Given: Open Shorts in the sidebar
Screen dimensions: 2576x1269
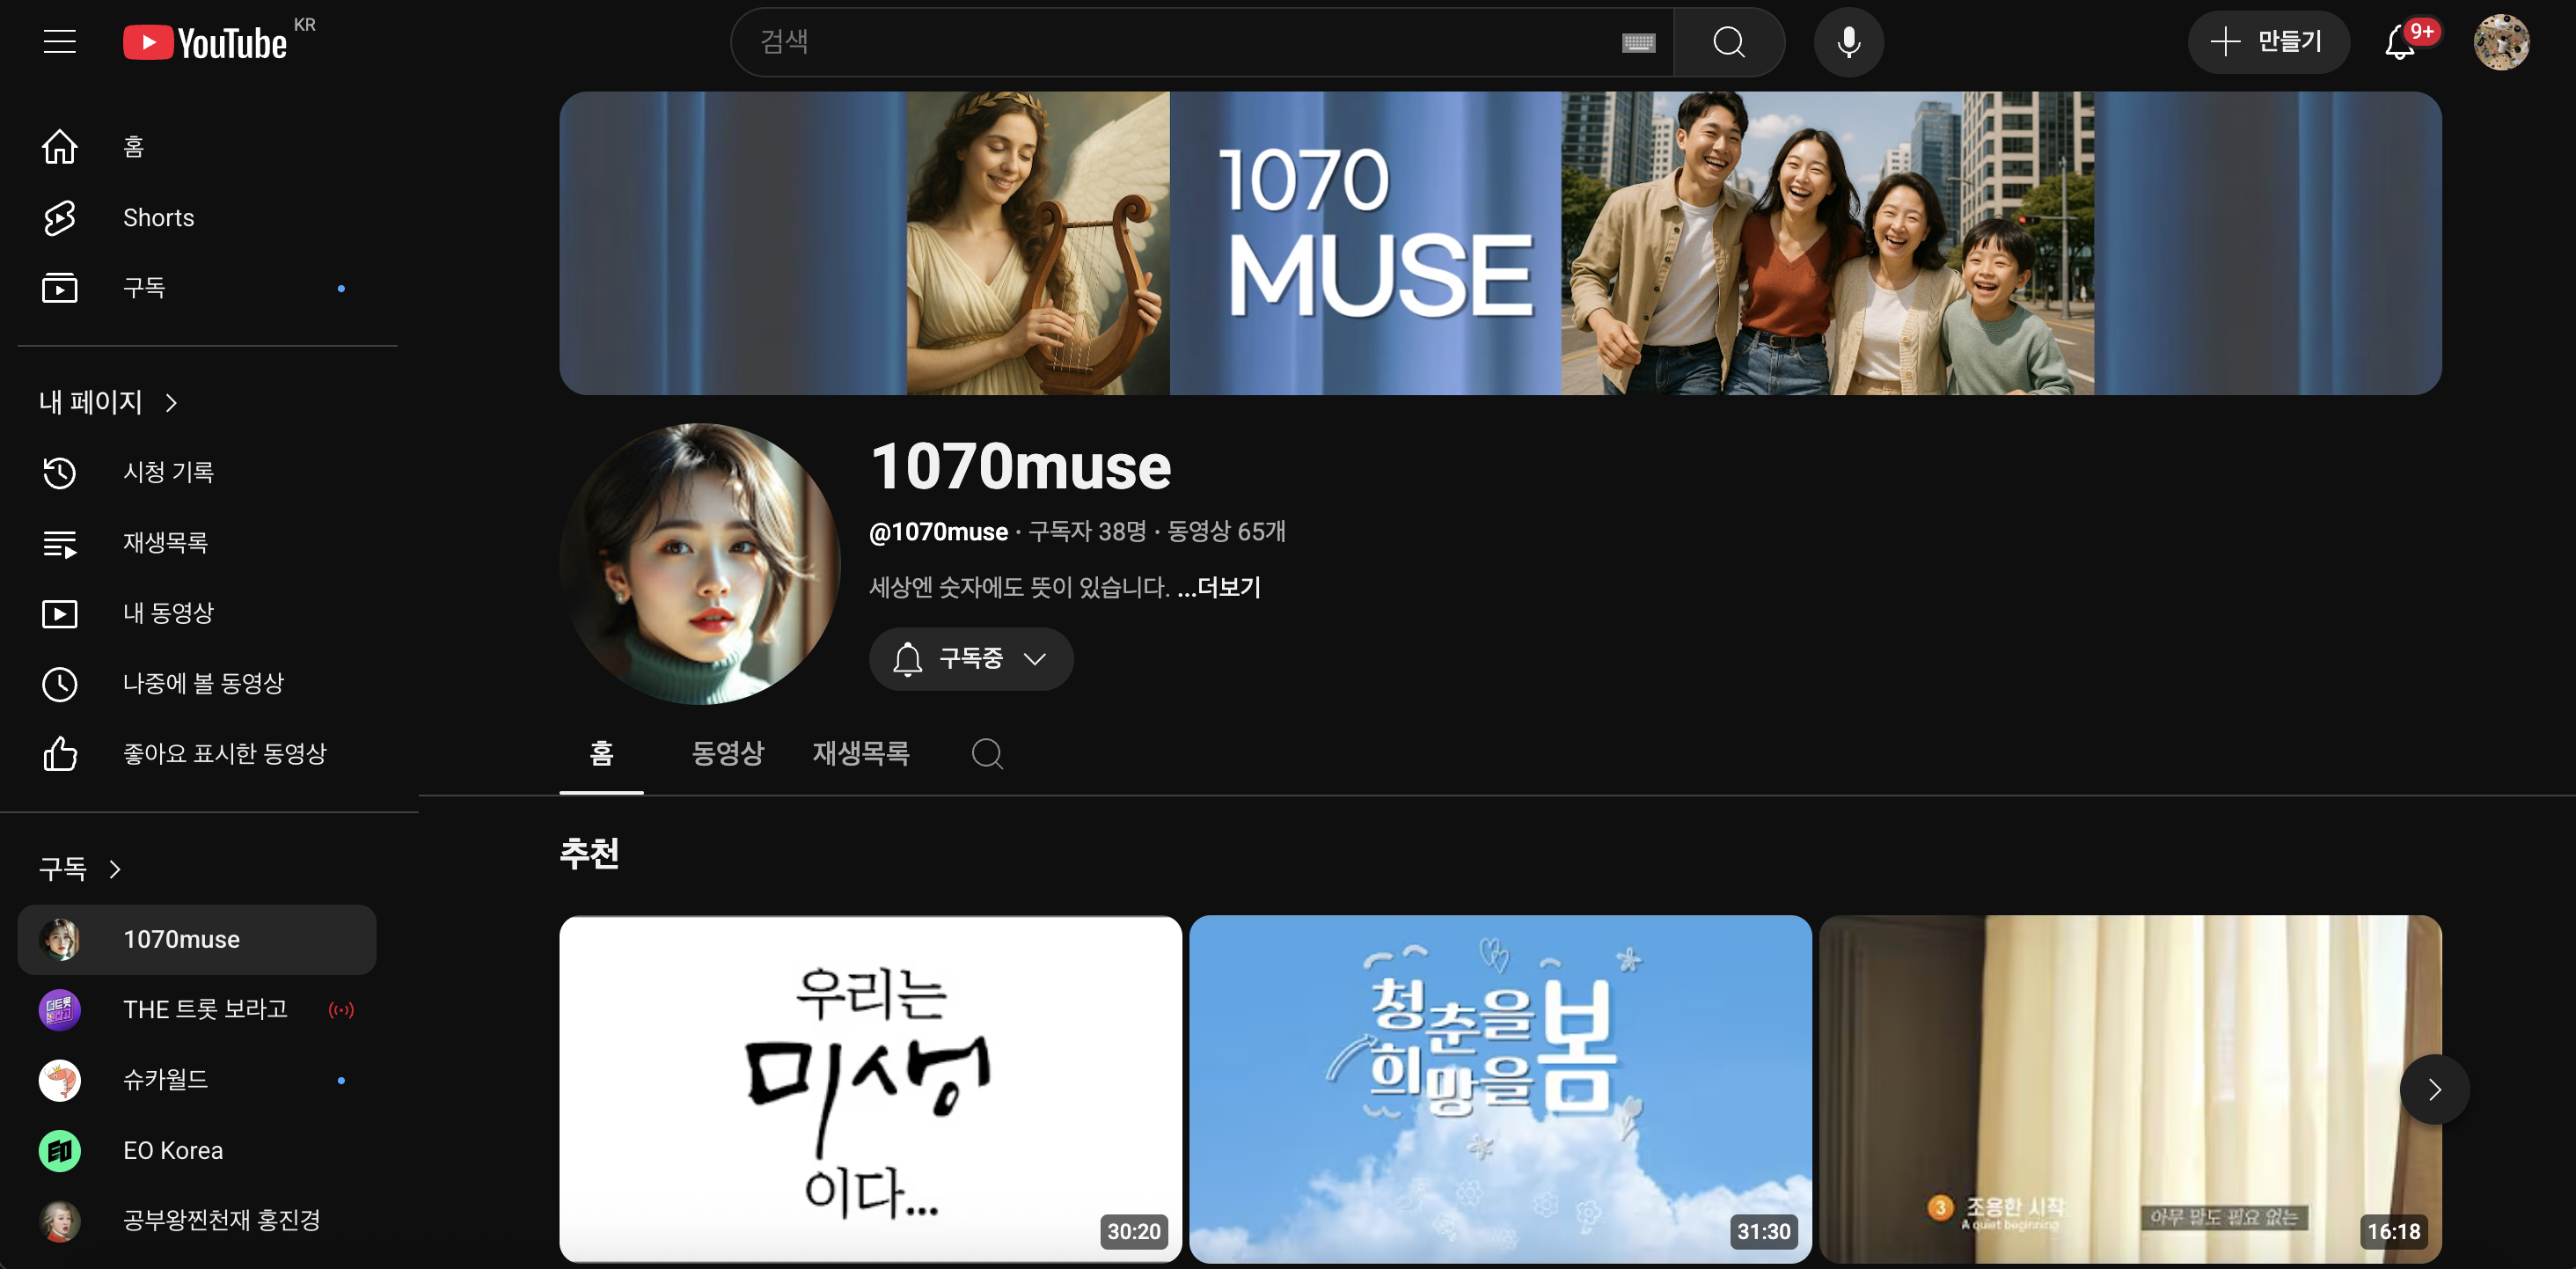Looking at the screenshot, I should point(158,218).
